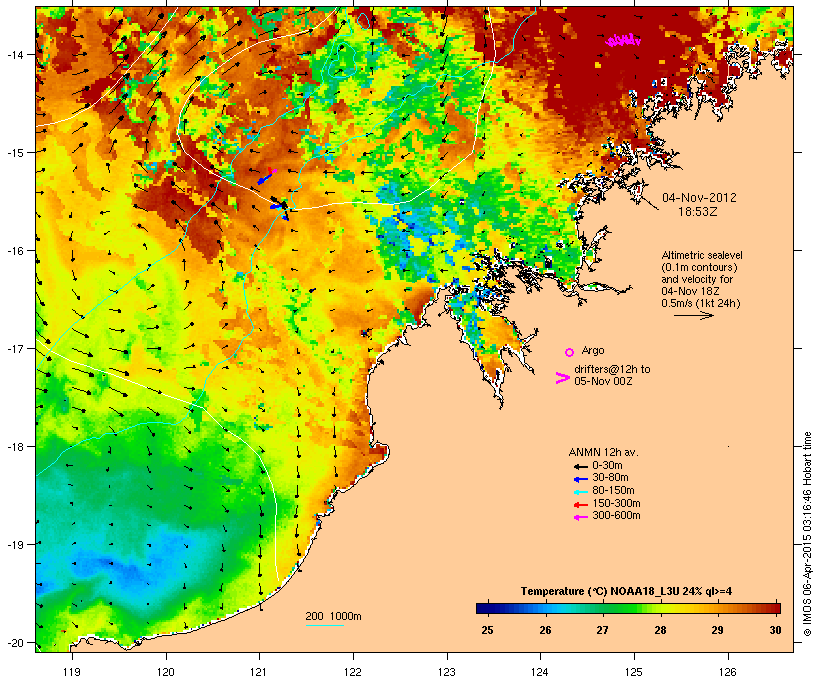Click the date label 04-Nov-2012
Screen dimensions: 820x680
click(699, 198)
